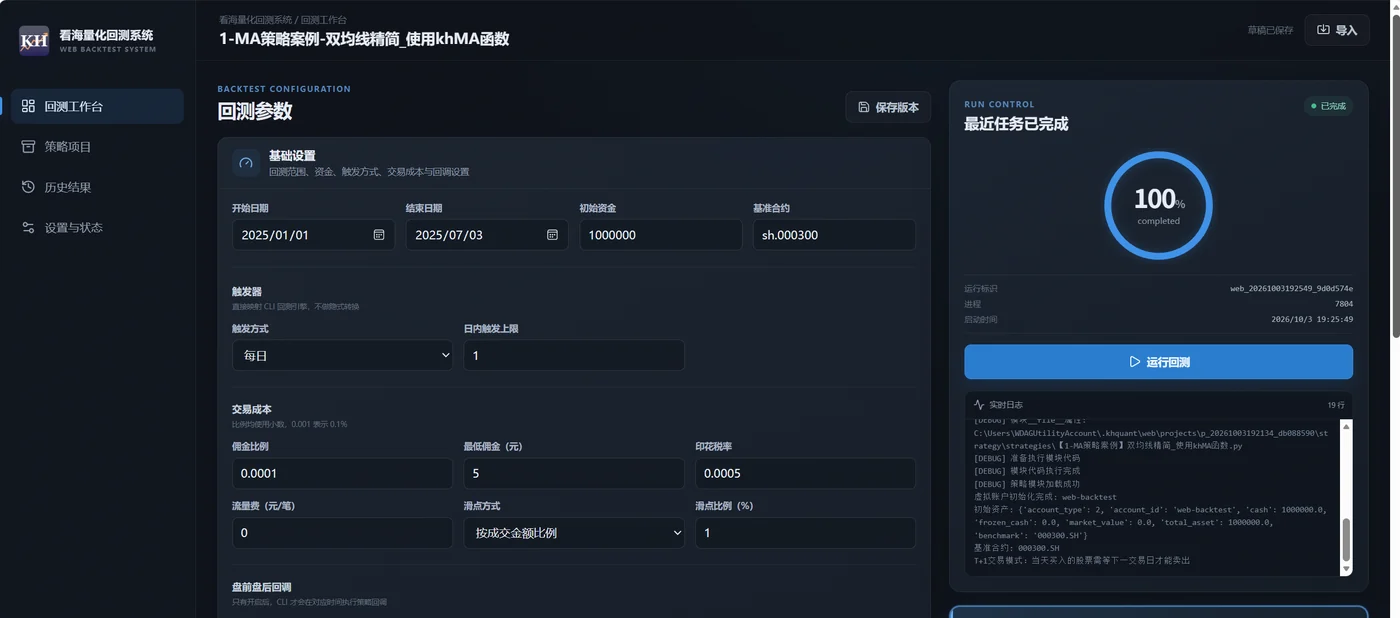Click the 设置与状态 sliders icon

(x=28, y=228)
